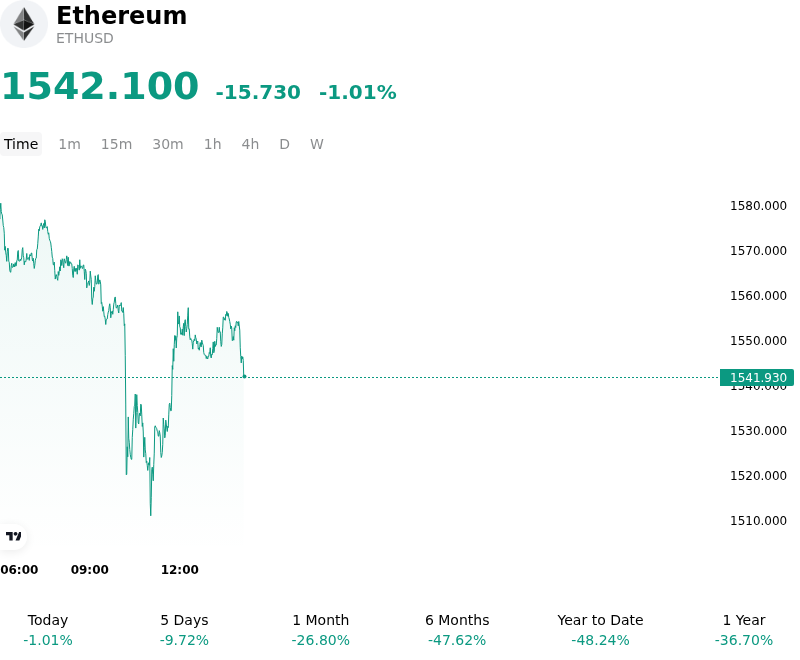This screenshot has height=660, width=800.
Task: Select the Year to Date range
Action: 600,630
